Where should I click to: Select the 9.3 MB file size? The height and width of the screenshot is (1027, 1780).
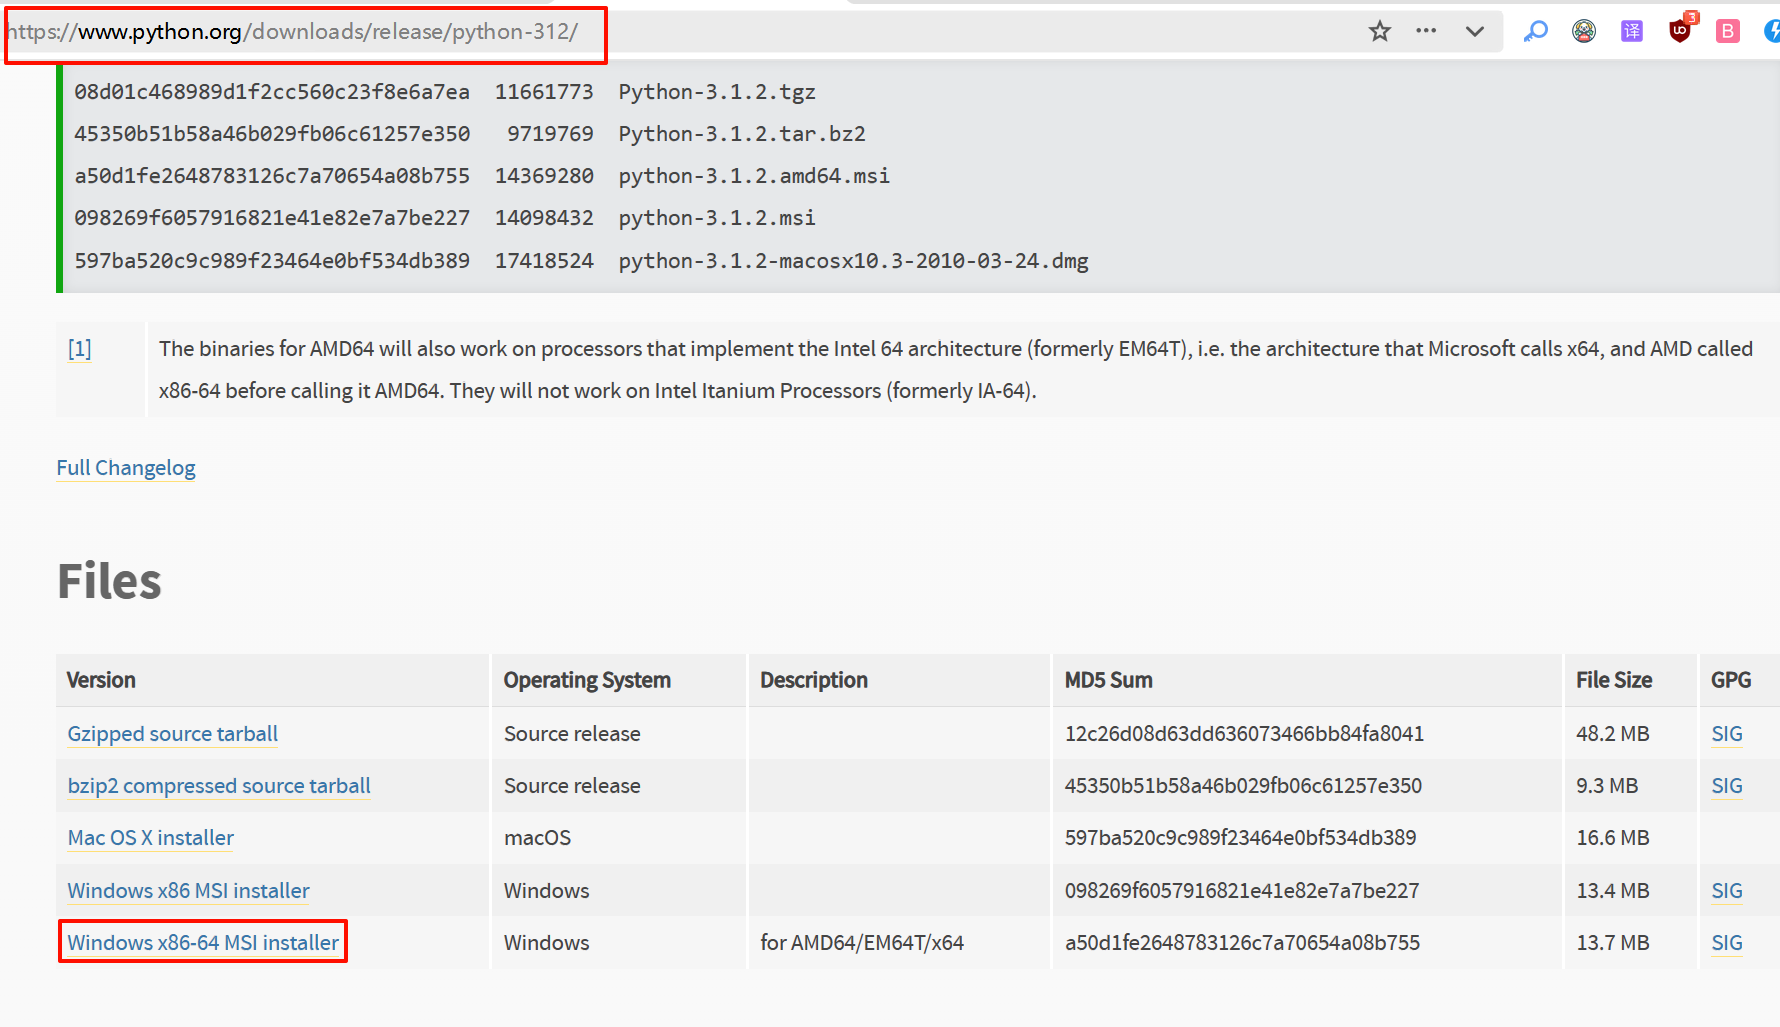(x=1607, y=786)
